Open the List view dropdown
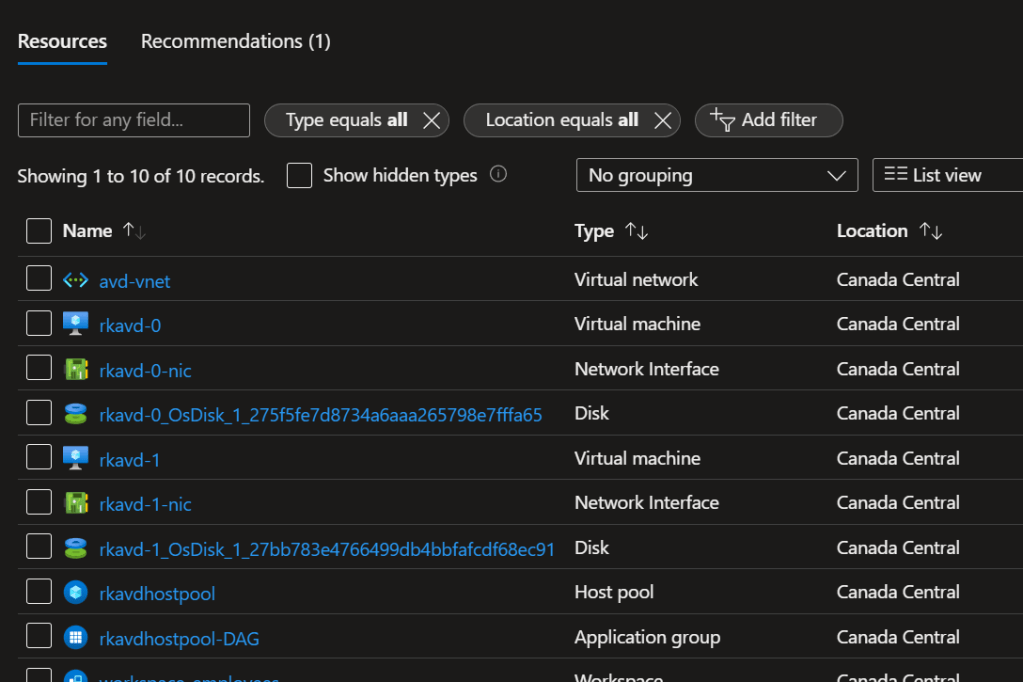This screenshot has height=682, width=1023. [947, 175]
